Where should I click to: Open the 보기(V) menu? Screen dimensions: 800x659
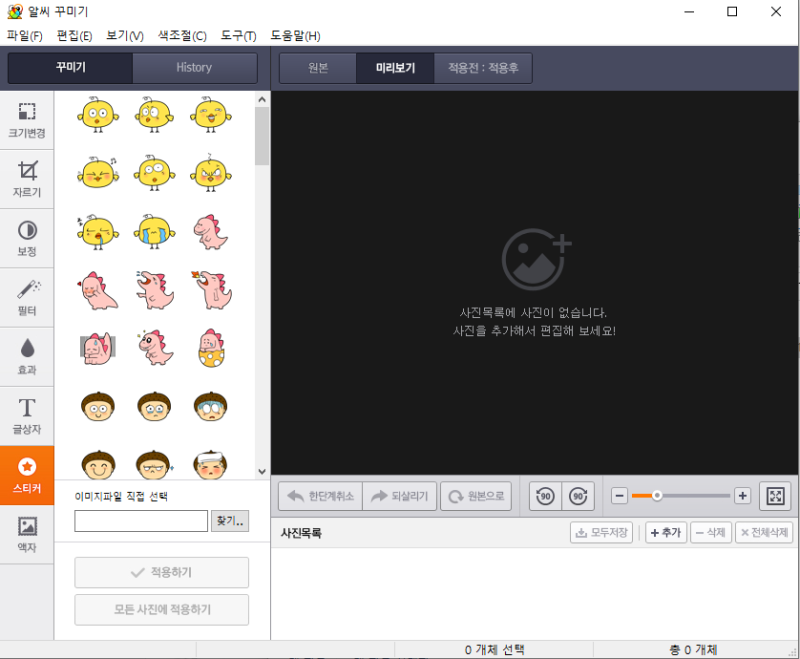tap(125, 36)
